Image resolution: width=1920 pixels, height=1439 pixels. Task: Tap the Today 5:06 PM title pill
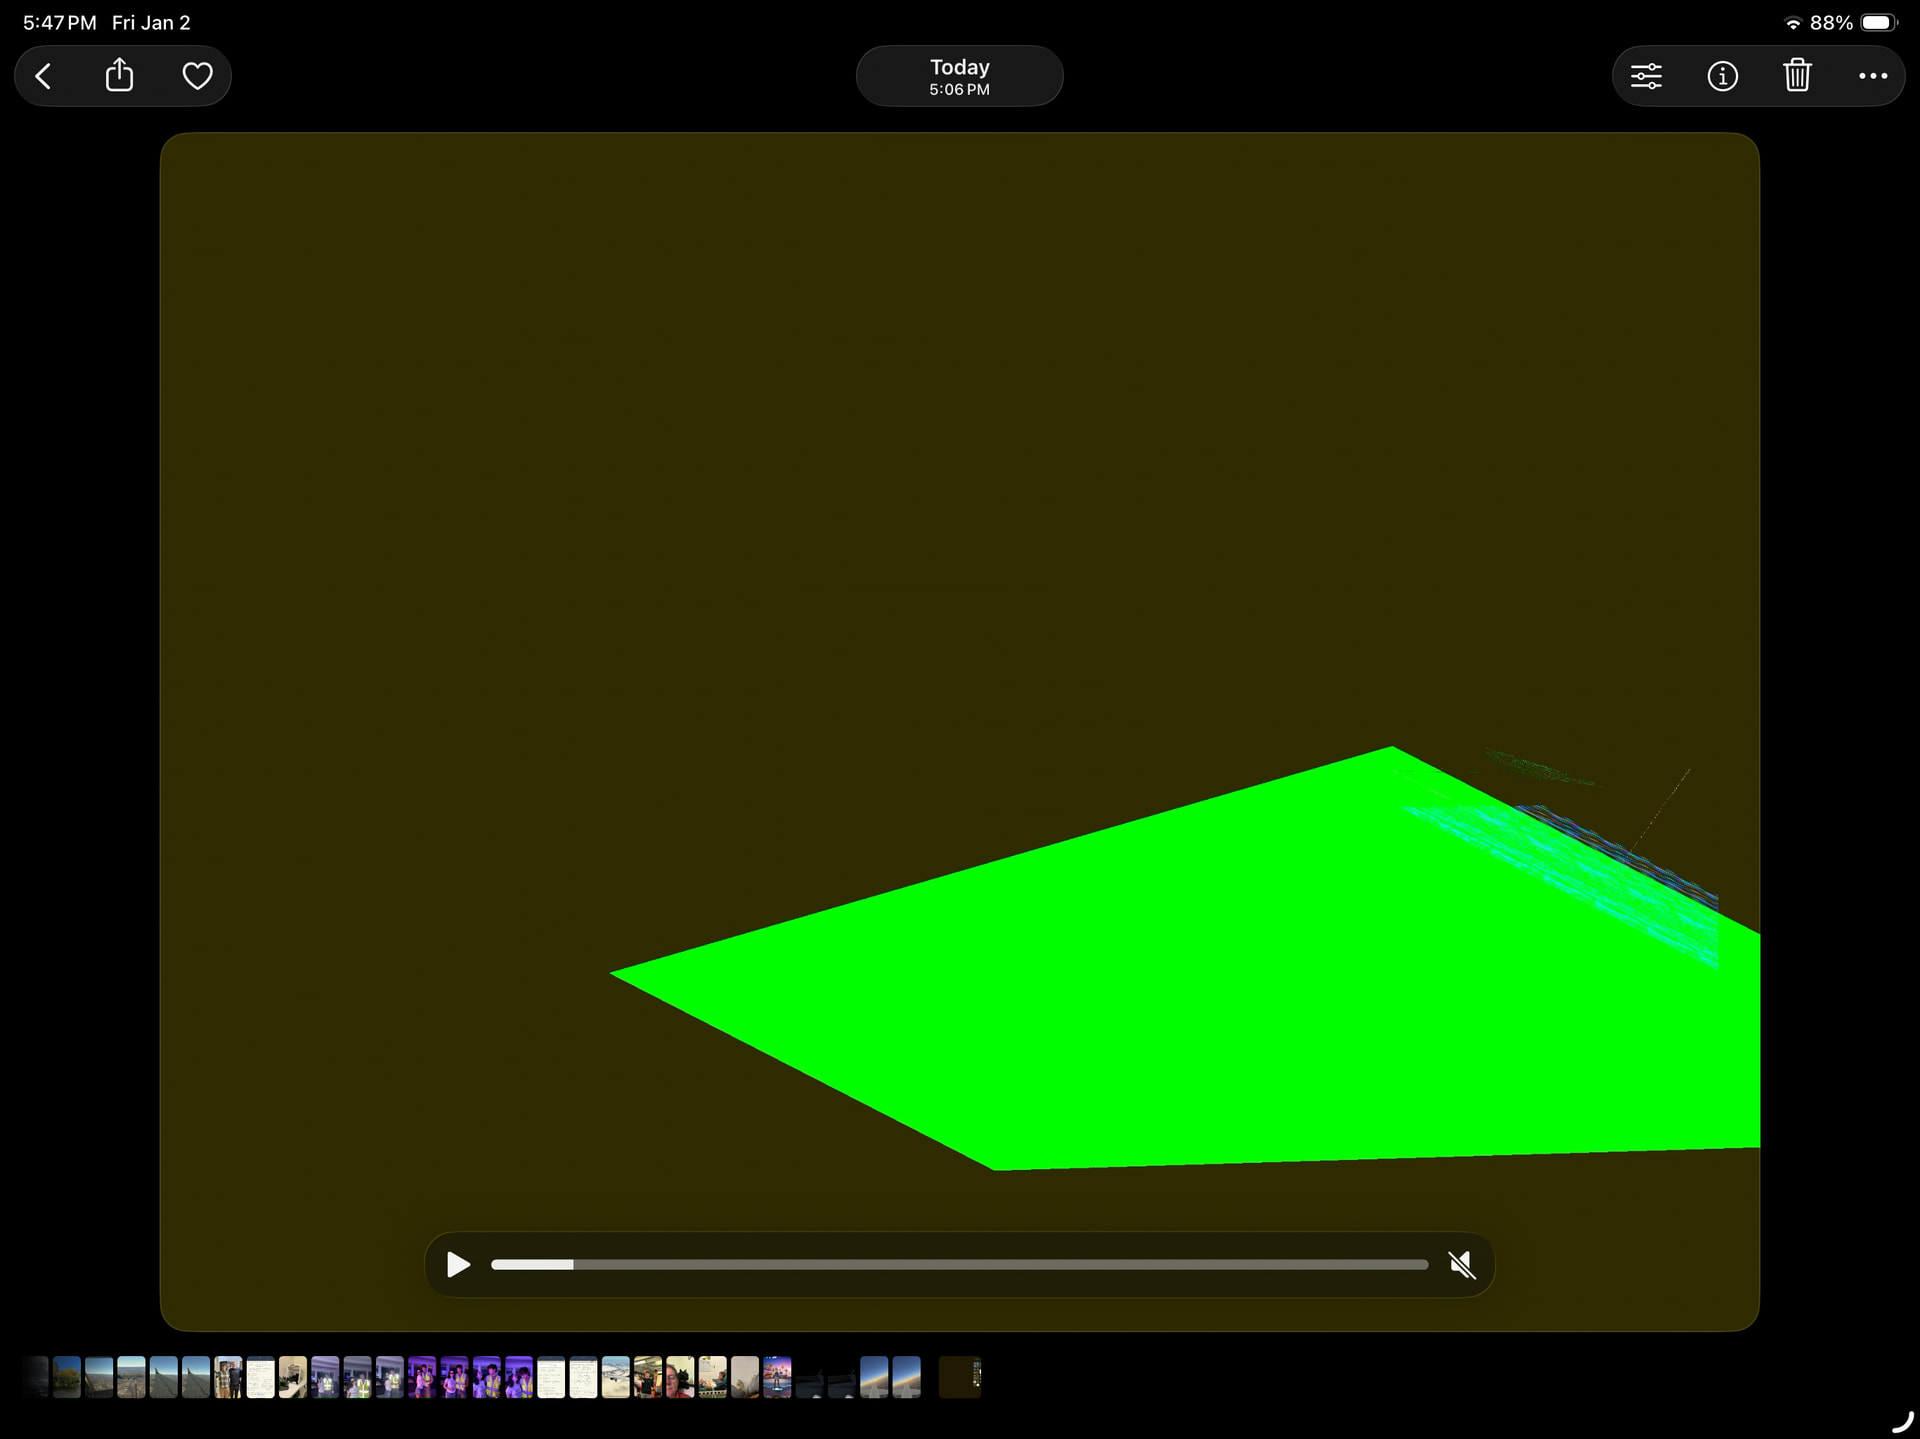[959, 76]
